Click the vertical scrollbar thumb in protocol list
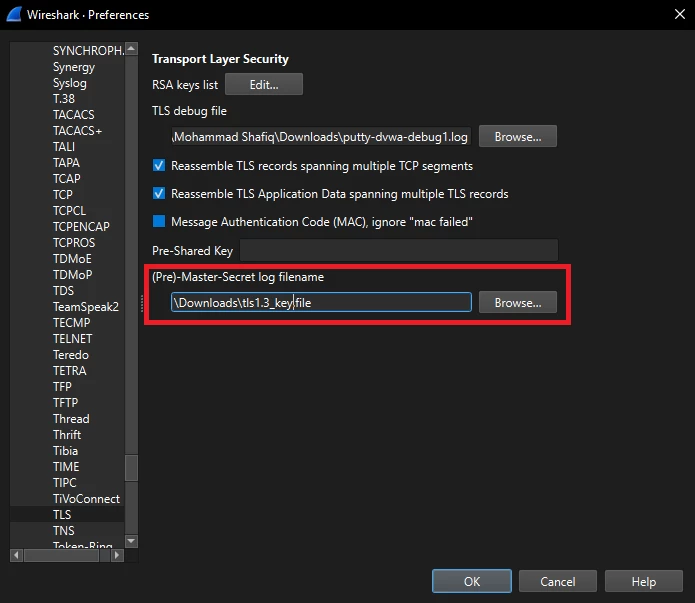Image resolution: width=695 pixels, height=603 pixels. point(131,468)
